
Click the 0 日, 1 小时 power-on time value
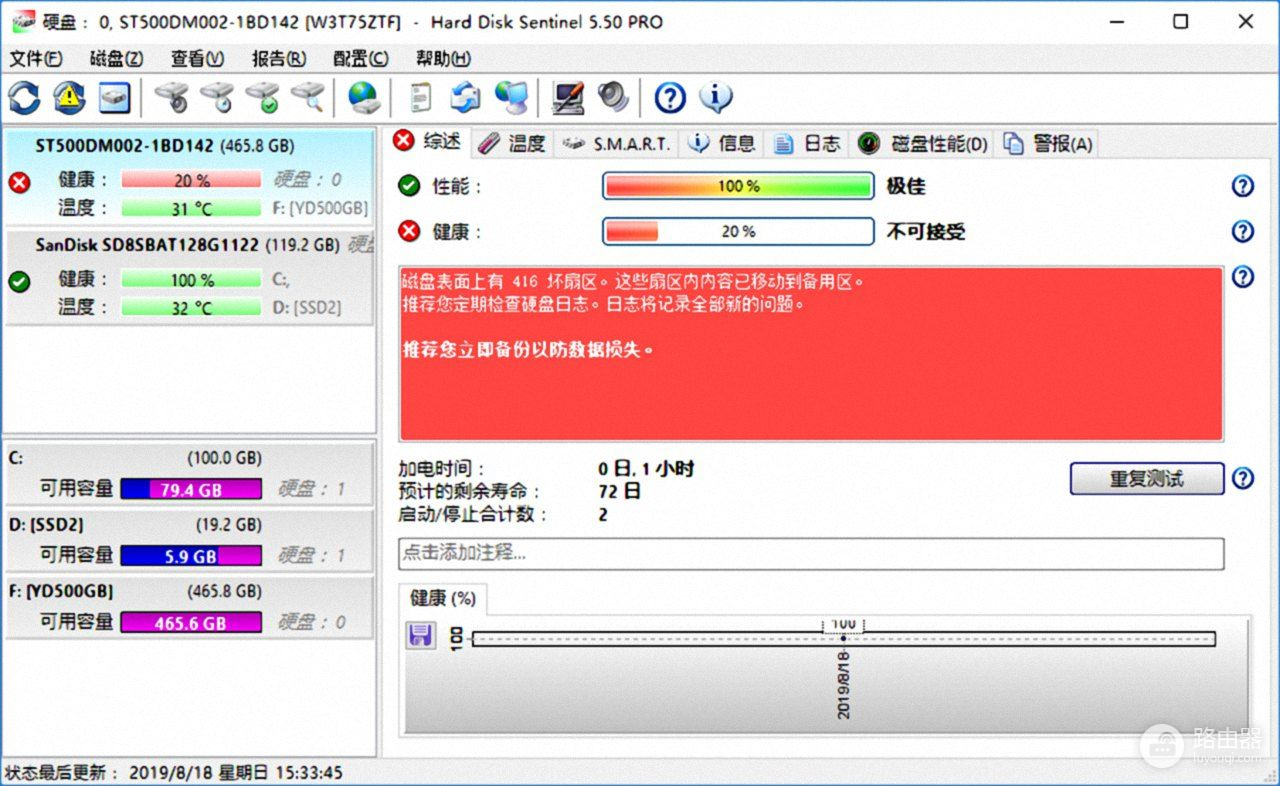(x=646, y=468)
